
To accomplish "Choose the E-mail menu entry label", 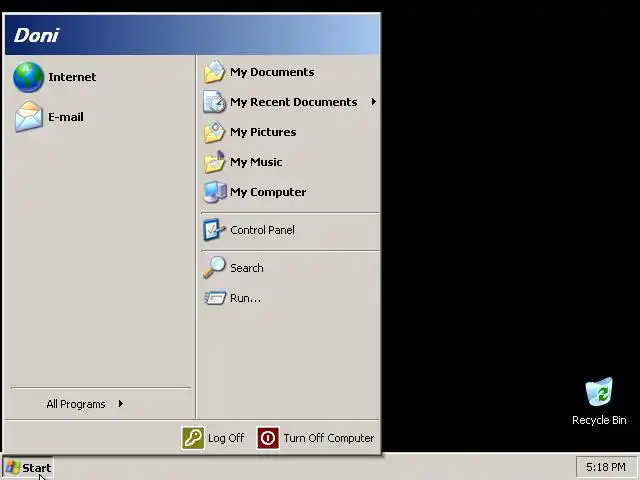I will tap(66, 117).
